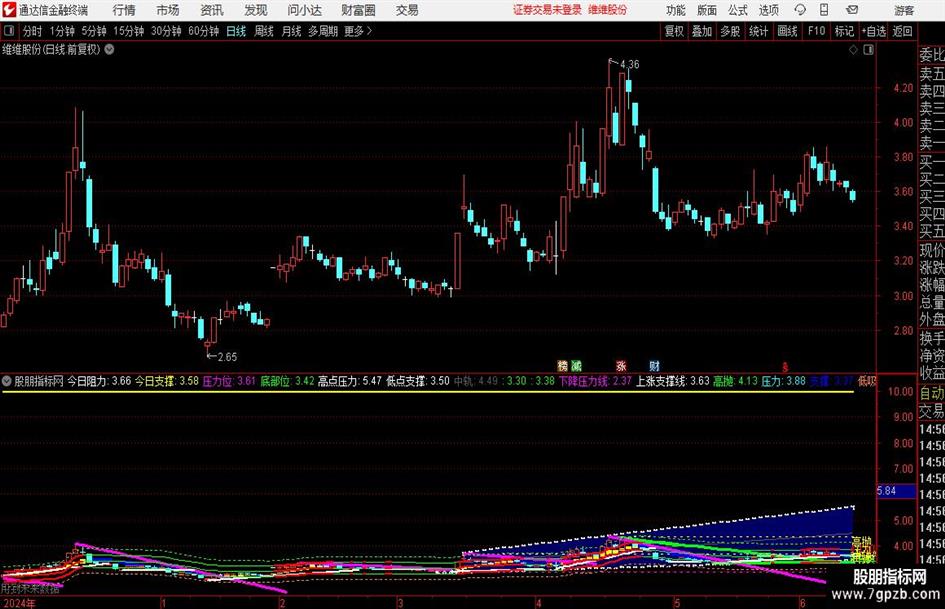945x609 pixels.
Task: Click the 多股 multi-stock button
Action: click(730, 31)
